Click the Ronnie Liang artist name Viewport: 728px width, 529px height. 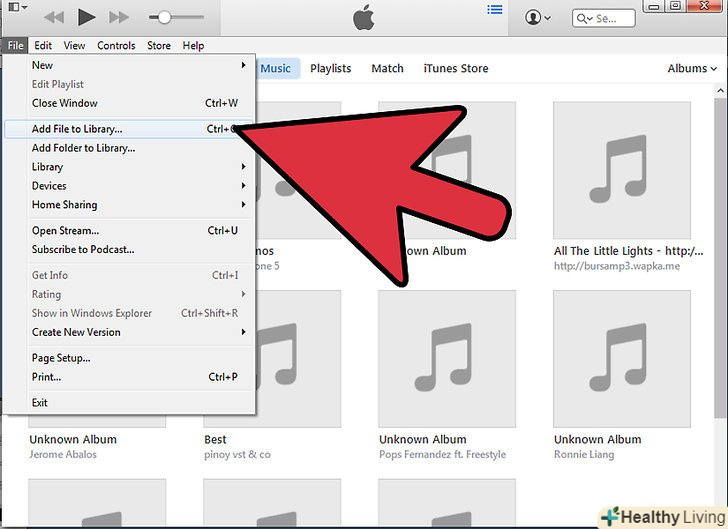click(x=584, y=454)
